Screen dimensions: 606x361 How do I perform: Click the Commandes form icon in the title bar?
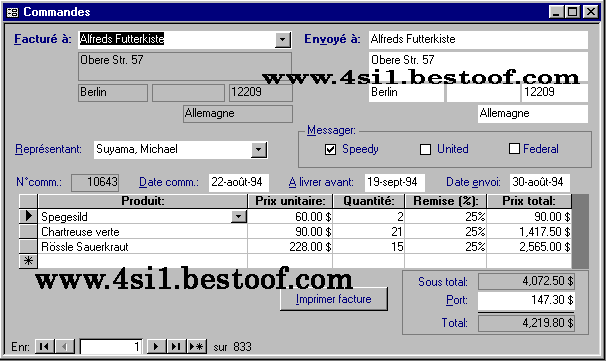pos(12,12)
